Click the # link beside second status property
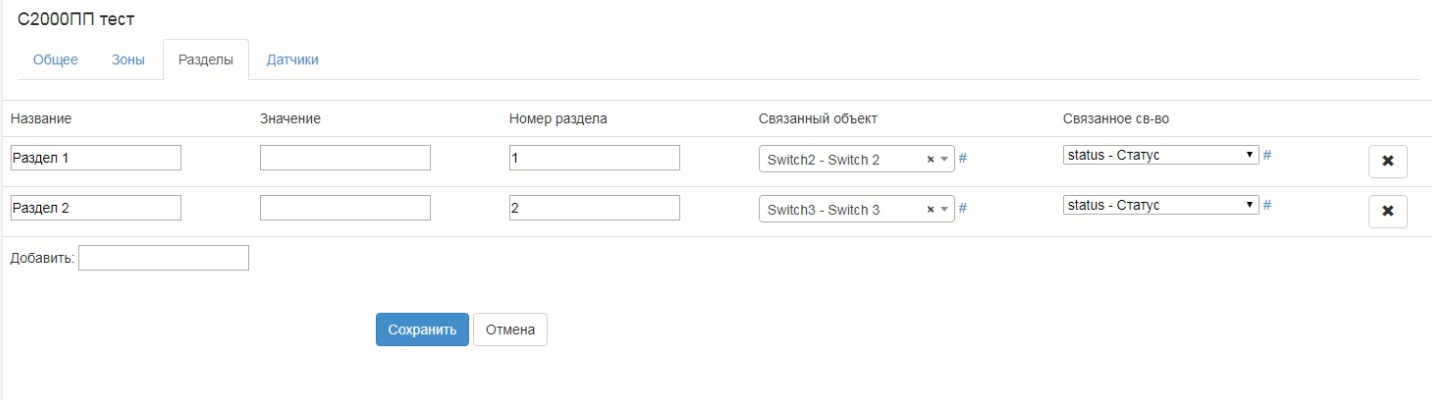 1267,205
